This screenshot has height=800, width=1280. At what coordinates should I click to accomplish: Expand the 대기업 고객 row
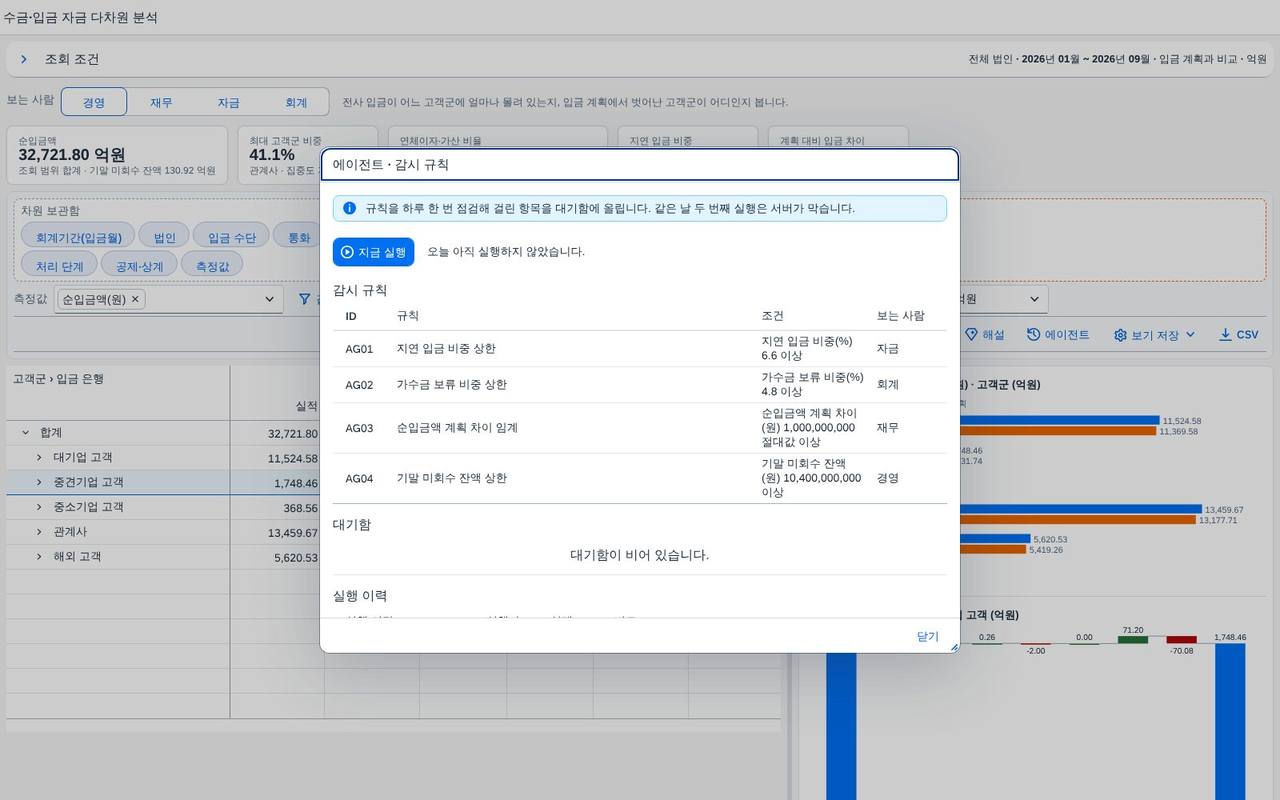pyautogui.click(x=39, y=458)
